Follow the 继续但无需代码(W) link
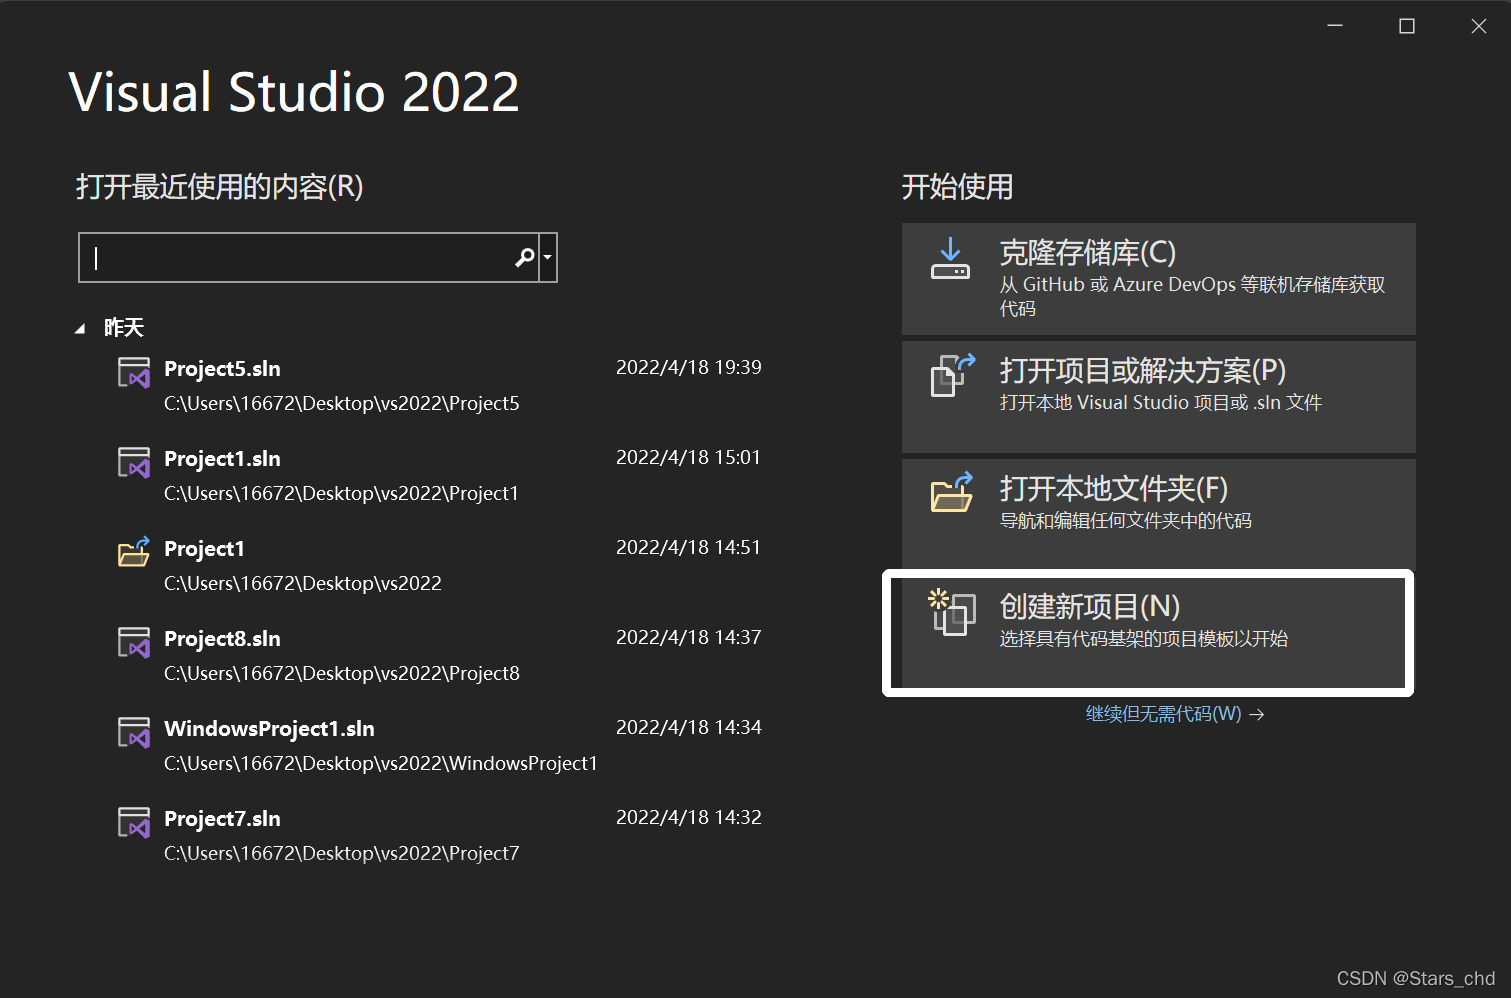Viewport: 1511px width, 998px height. (x=1175, y=714)
